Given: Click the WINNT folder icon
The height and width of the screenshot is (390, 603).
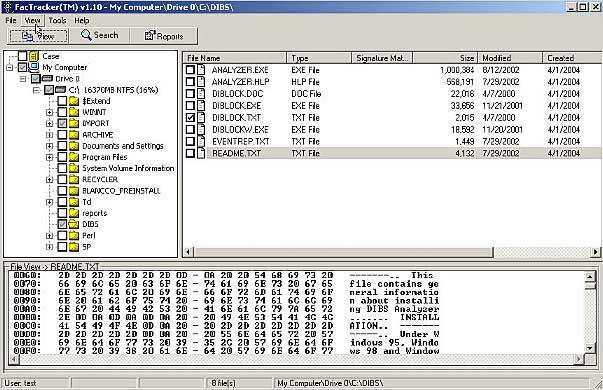Looking at the screenshot, I should click(74, 112).
